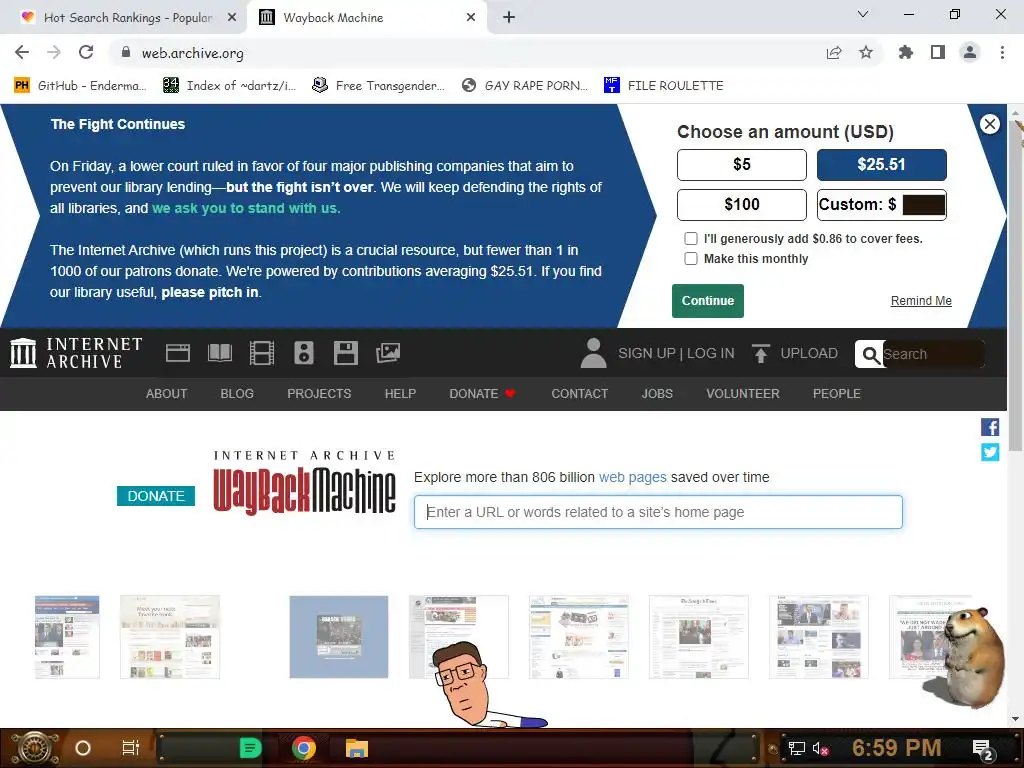Viewport: 1024px width, 768px height.
Task: Reload the current page
Action: tap(86, 52)
